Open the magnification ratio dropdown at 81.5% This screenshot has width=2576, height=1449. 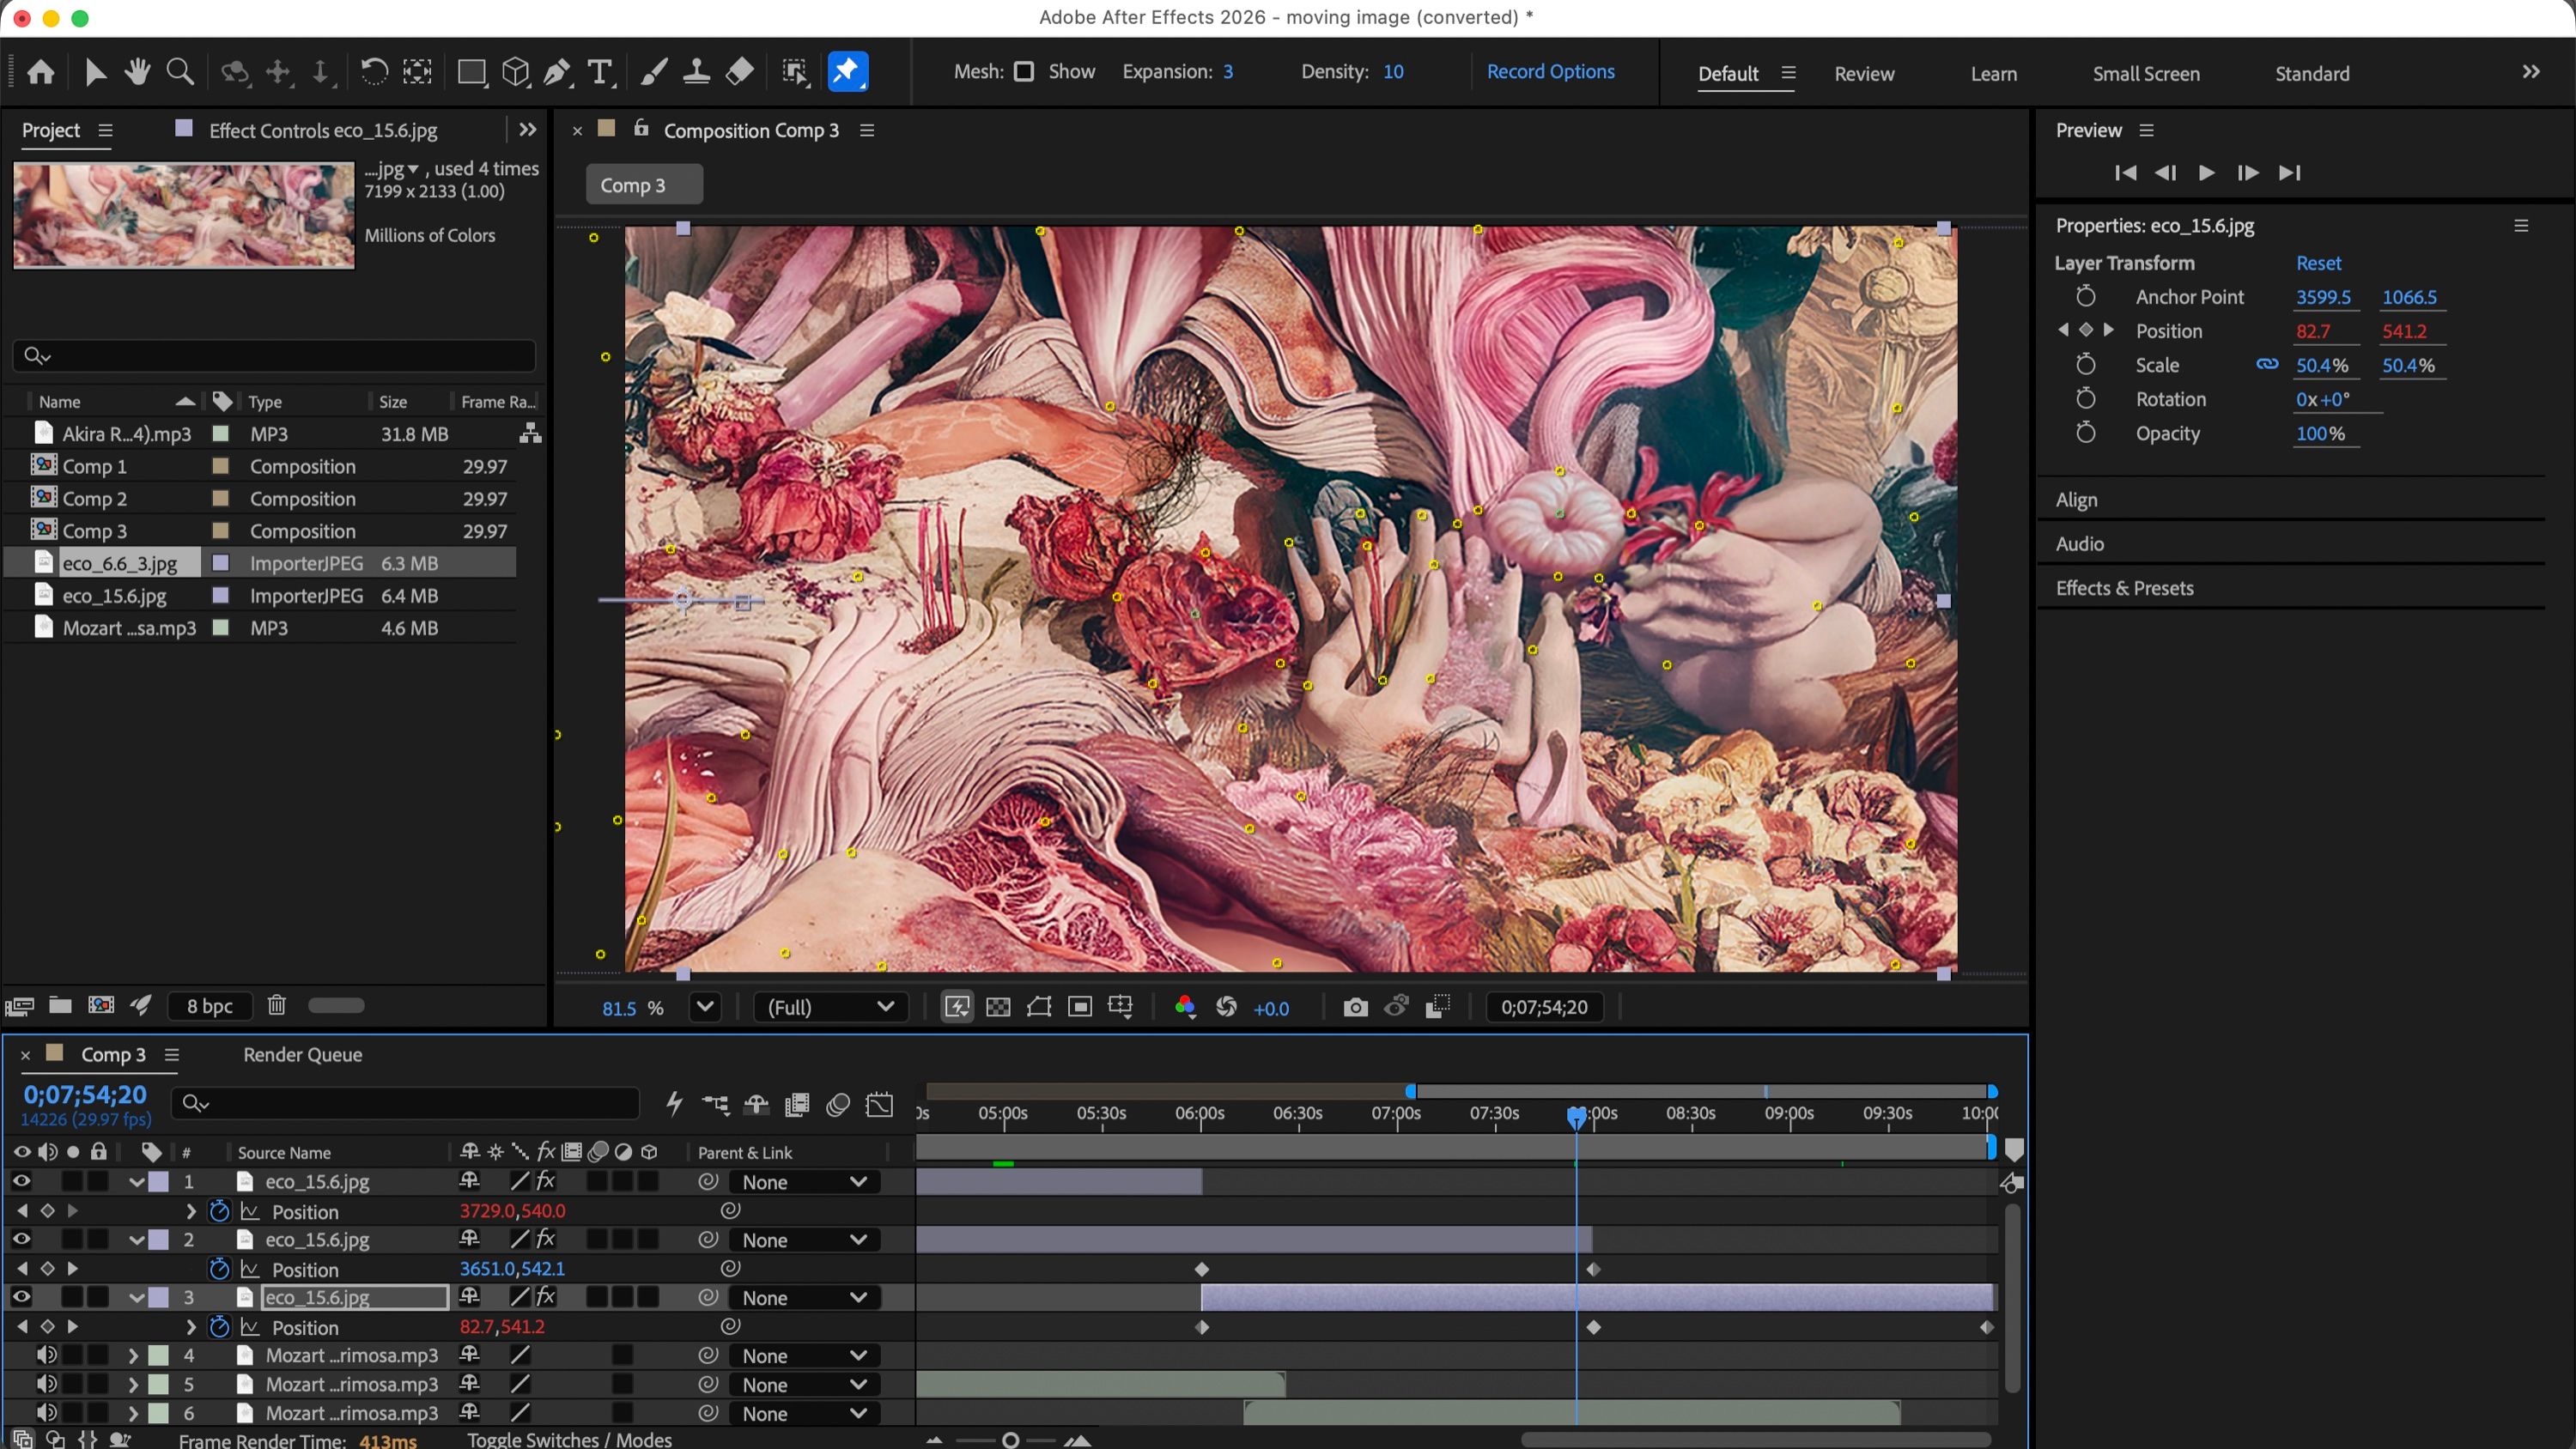tap(705, 1007)
